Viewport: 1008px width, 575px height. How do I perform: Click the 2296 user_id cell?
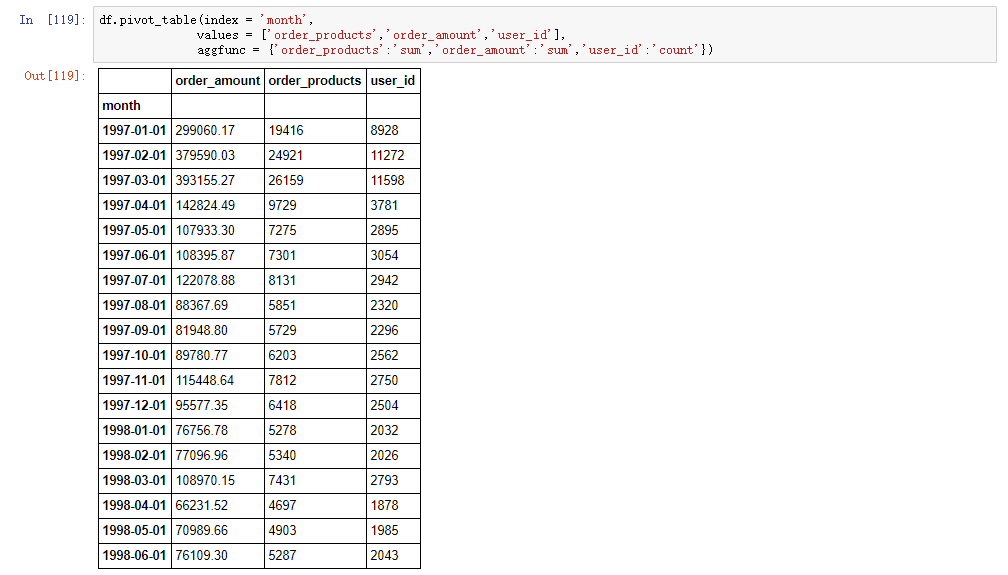tap(393, 331)
